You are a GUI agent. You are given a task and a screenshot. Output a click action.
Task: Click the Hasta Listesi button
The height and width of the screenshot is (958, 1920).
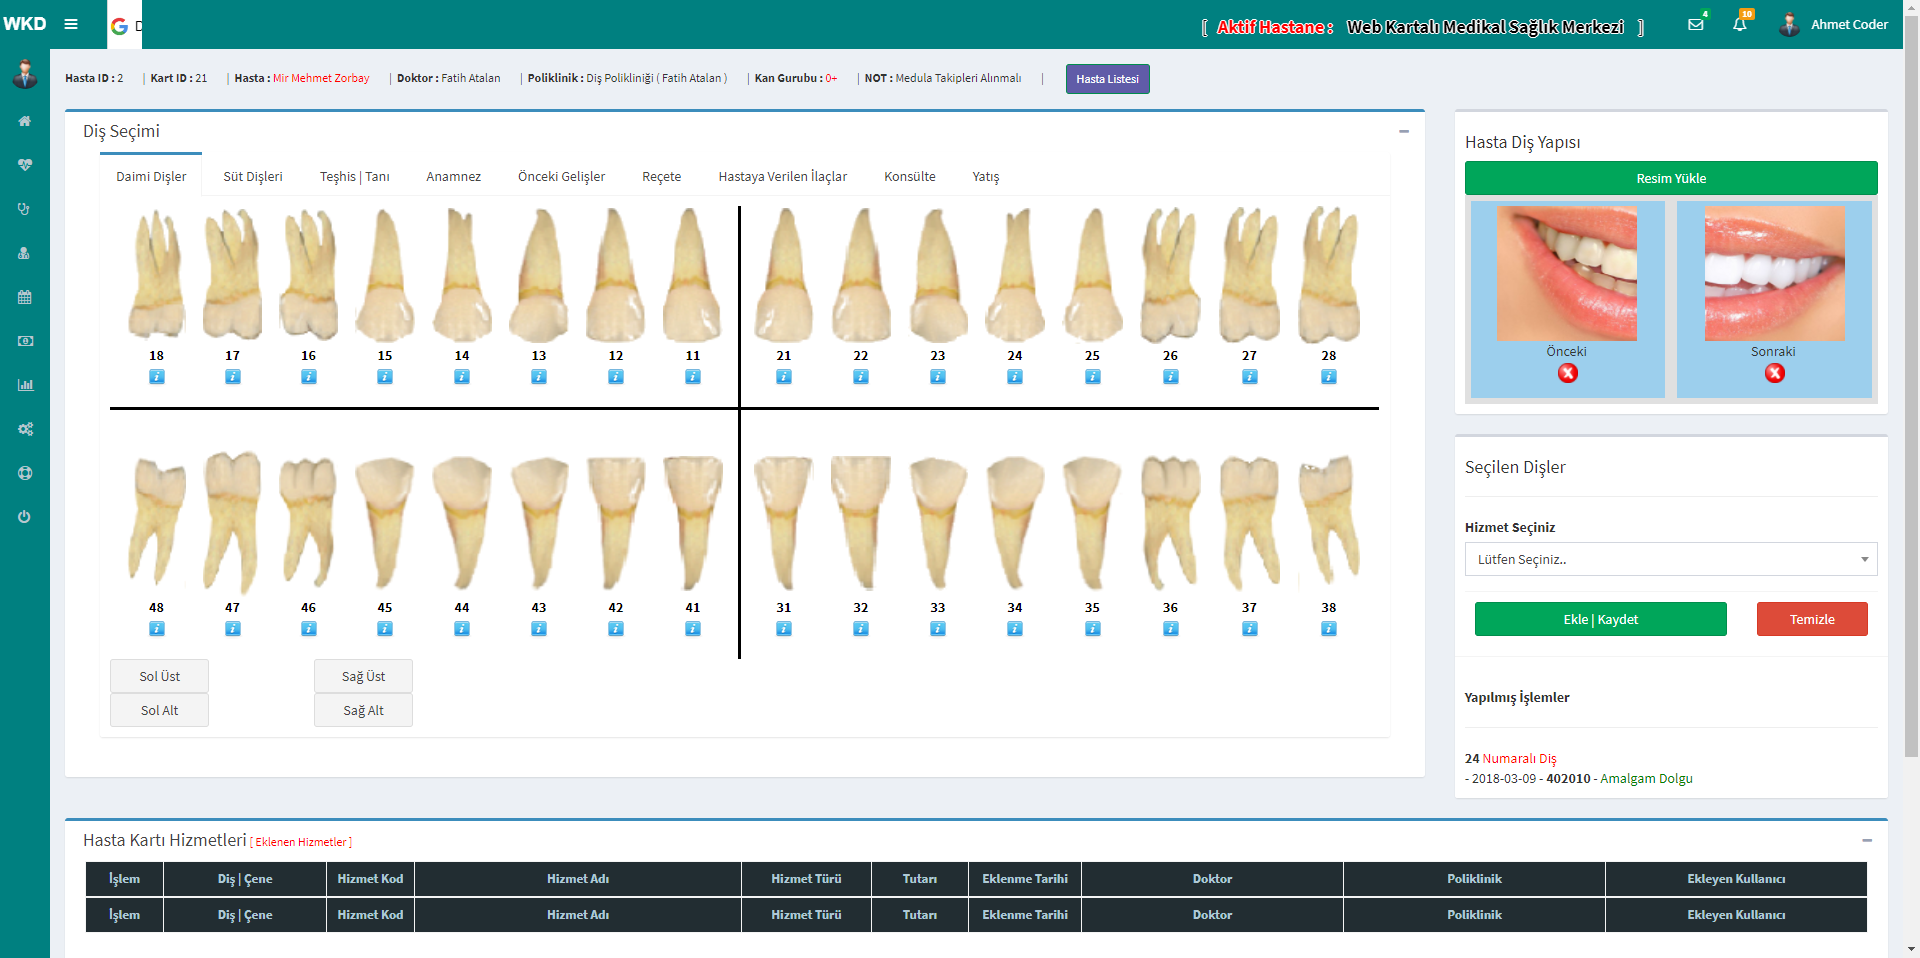click(x=1107, y=79)
